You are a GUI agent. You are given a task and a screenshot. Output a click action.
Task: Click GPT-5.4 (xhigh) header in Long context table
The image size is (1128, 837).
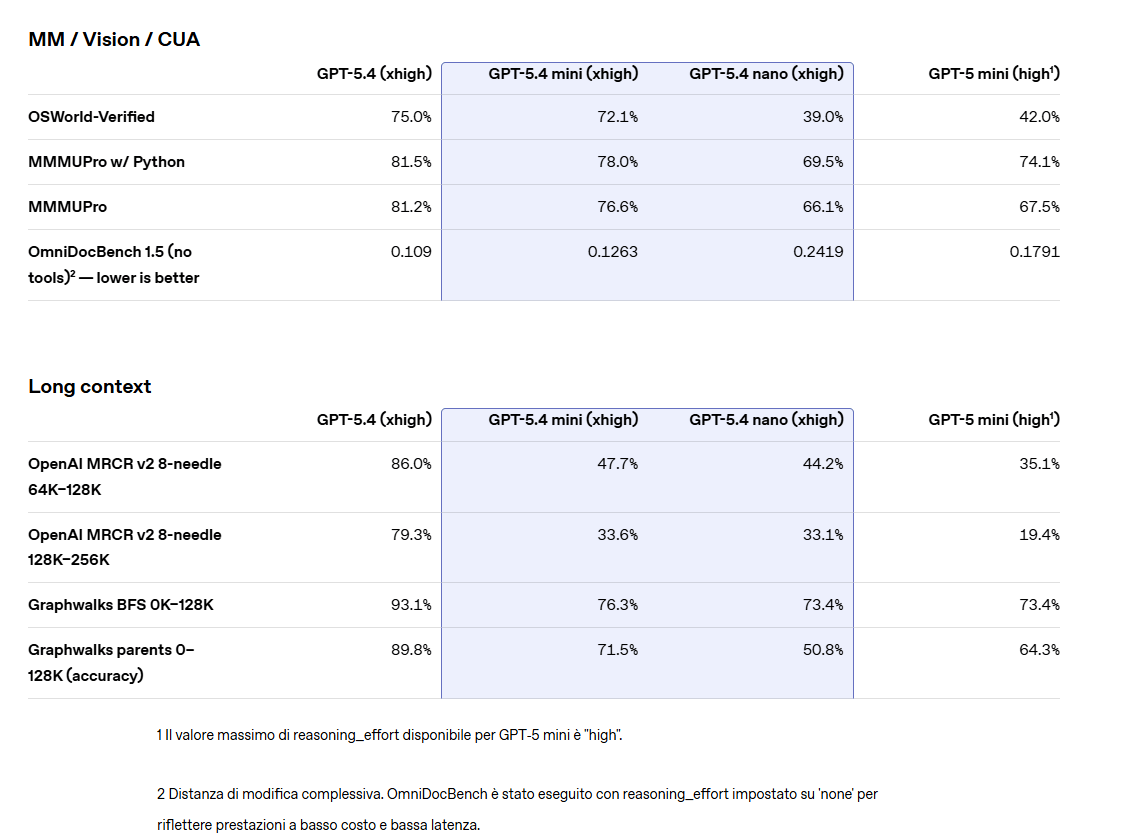pyautogui.click(x=374, y=420)
